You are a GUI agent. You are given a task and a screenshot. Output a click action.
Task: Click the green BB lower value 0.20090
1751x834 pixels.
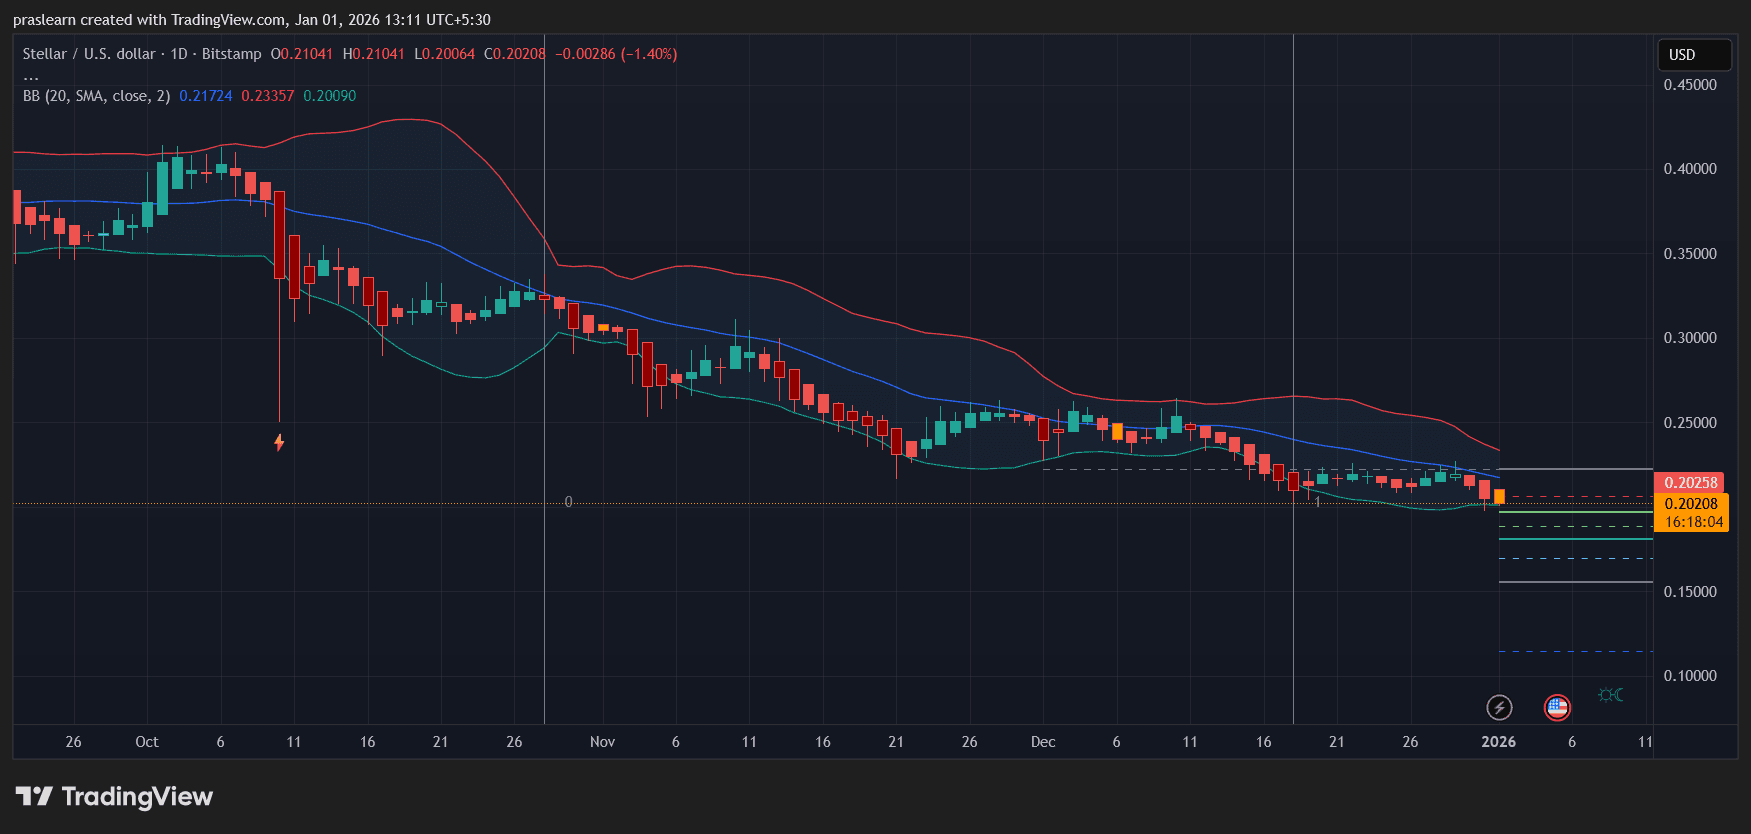pyautogui.click(x=329, y=96)
